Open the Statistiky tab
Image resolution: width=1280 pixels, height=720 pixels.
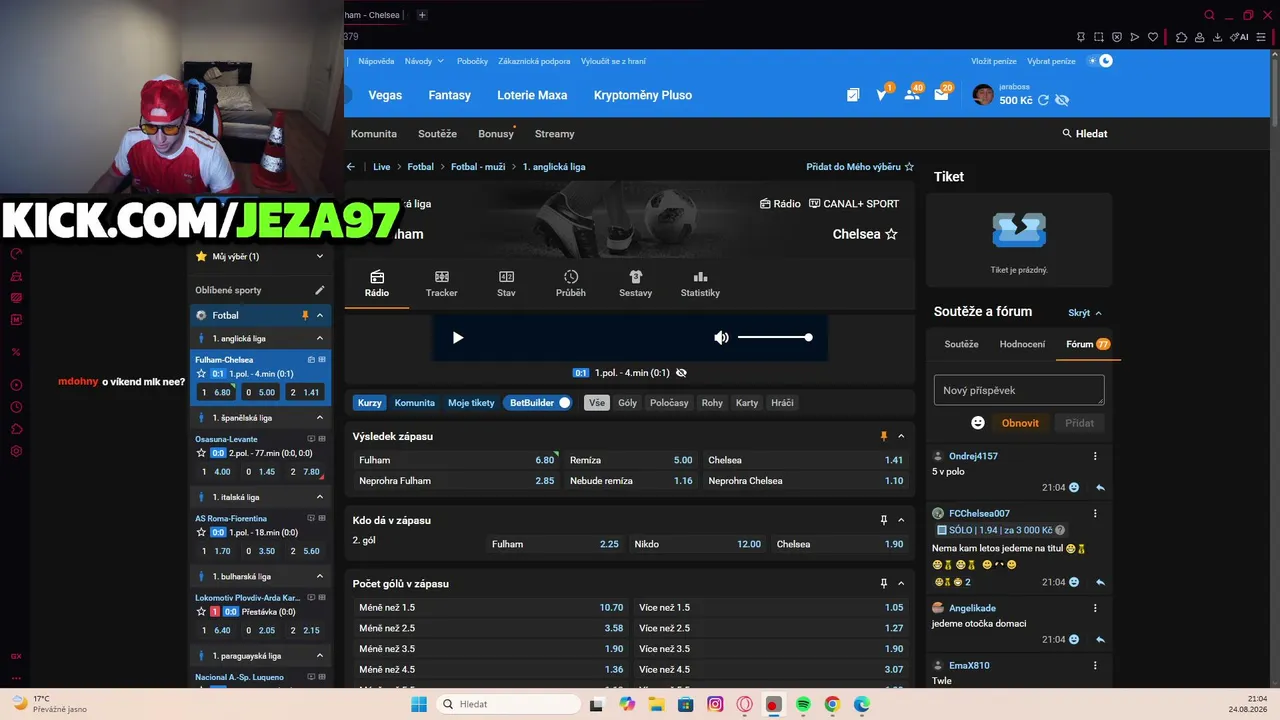coord(700,284)
